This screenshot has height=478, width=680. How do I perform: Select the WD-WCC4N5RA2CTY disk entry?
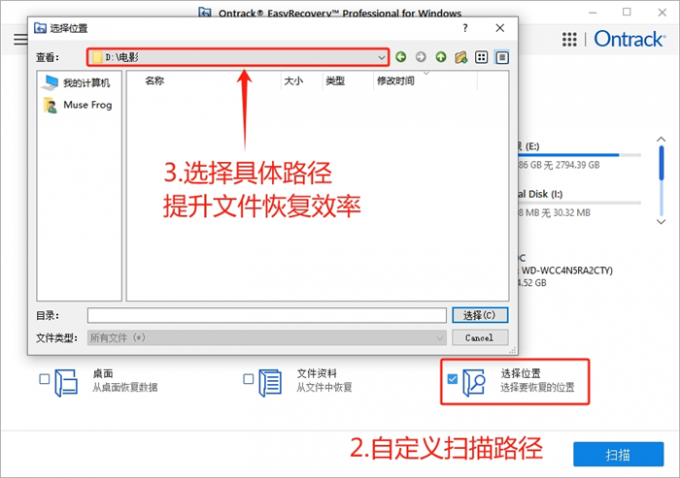pyautogui.click(x=566, y=270)
